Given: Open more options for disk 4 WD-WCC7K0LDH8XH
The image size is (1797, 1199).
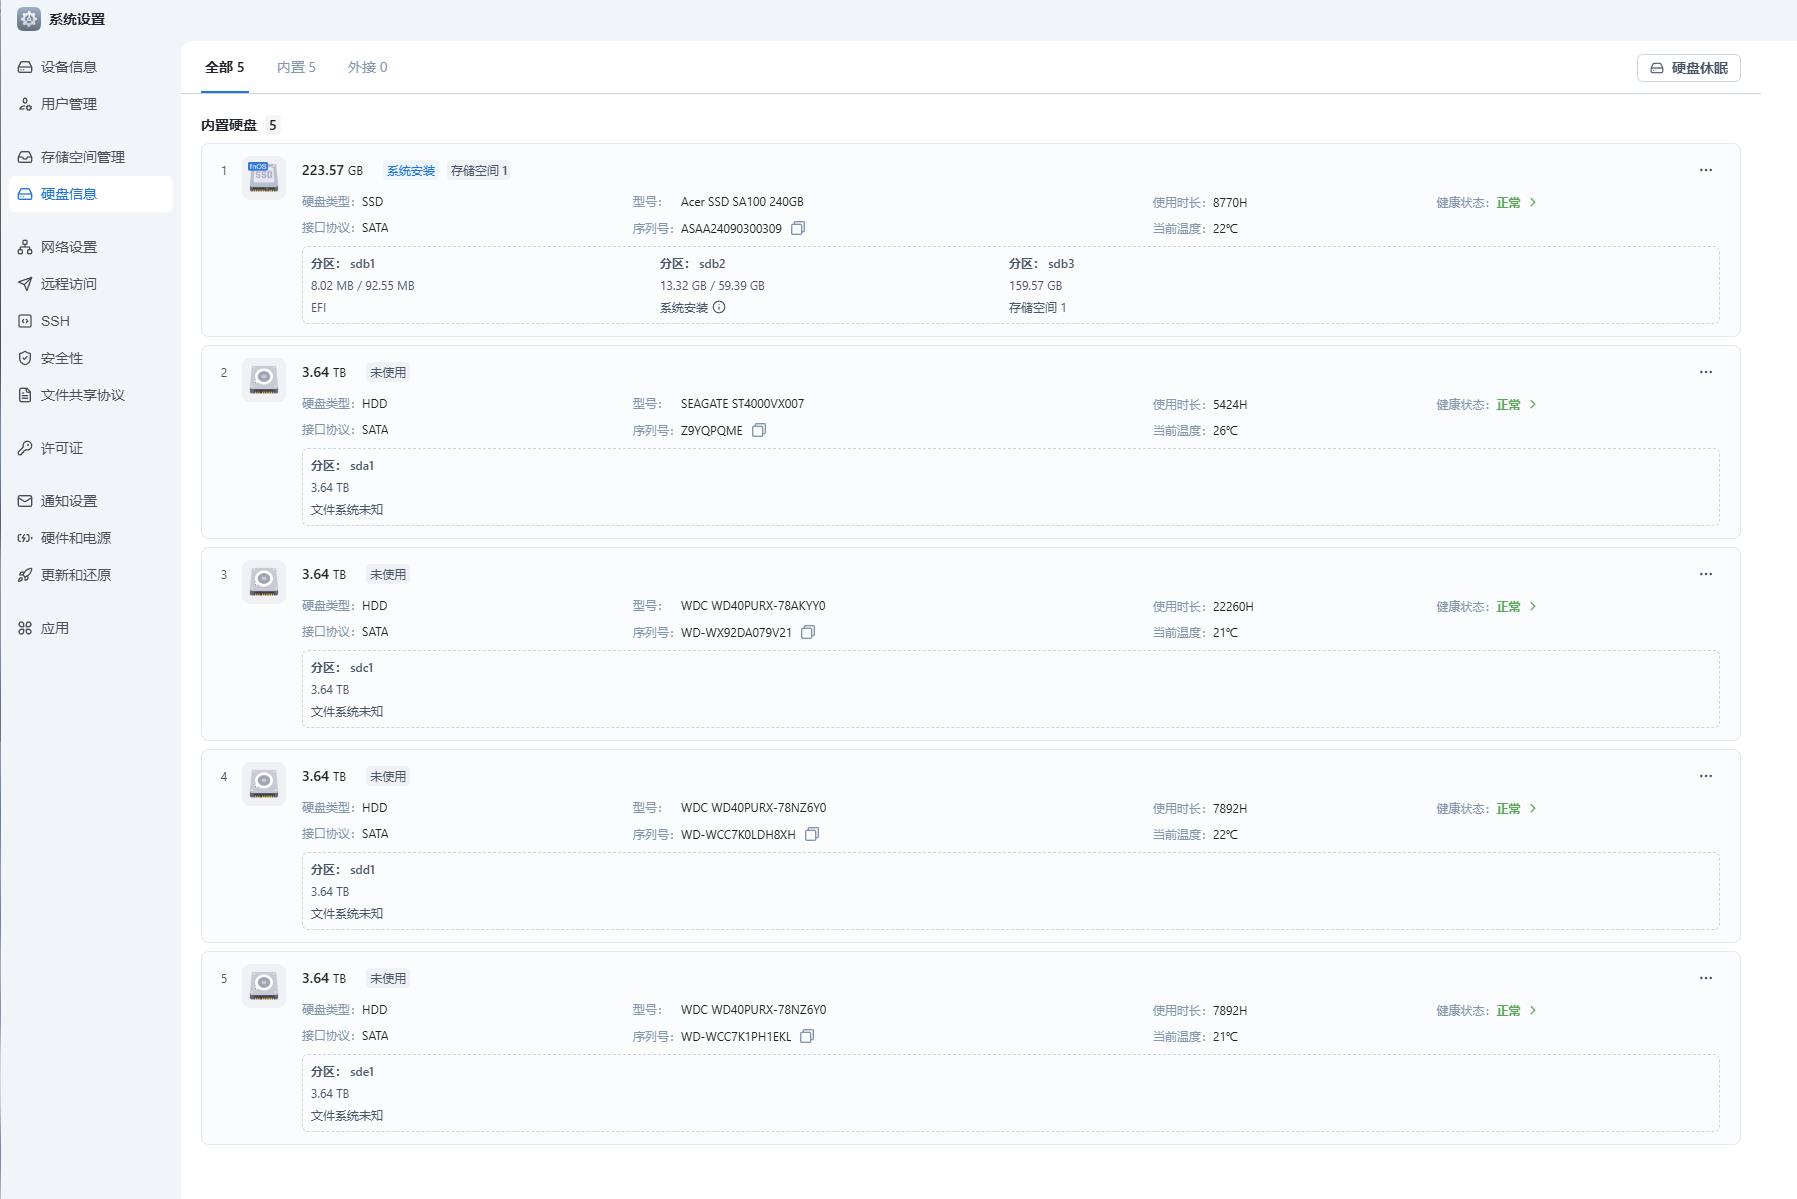Looking at the screenshot, I should pos(1706,776).
